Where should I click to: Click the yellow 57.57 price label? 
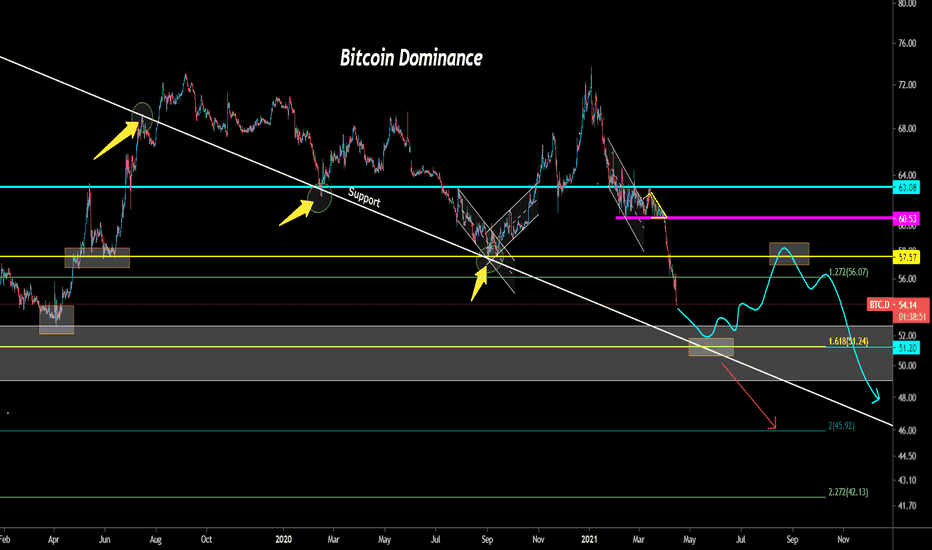click(907, 257)
